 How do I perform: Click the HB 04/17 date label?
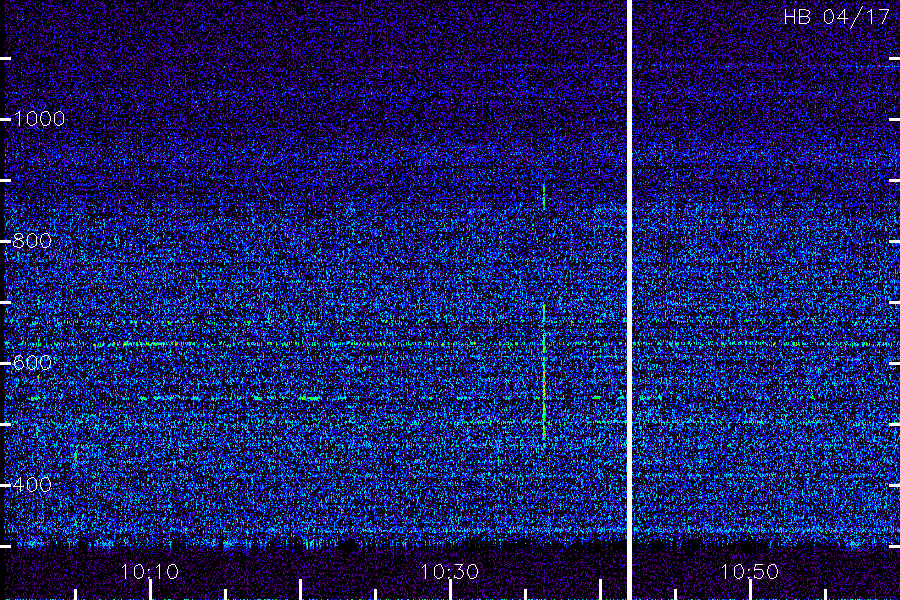(x=836, y=17)
